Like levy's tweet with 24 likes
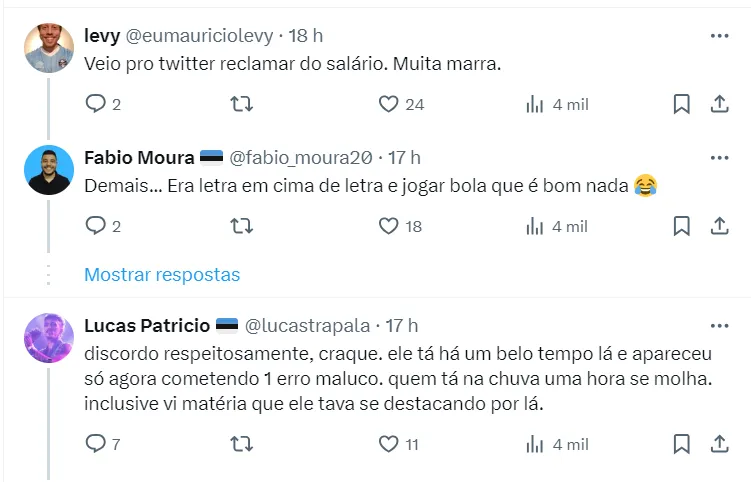 (389, 105)
